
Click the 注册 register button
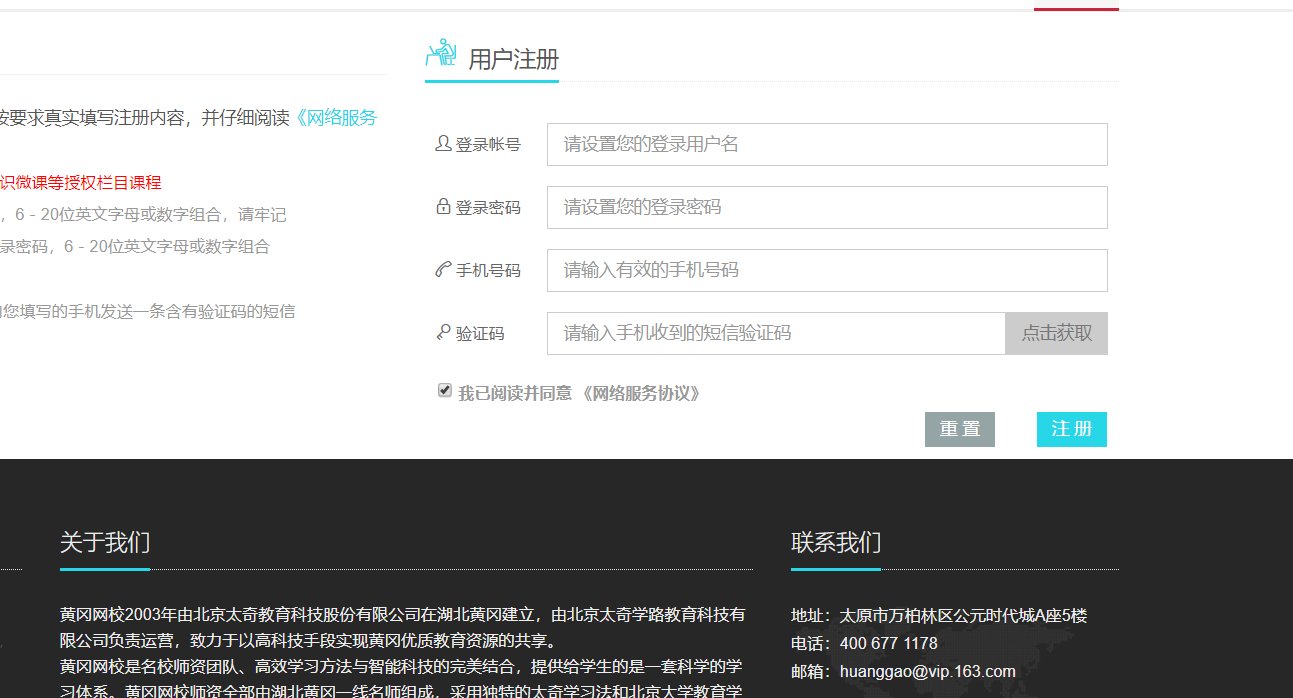click(x=1071, y=429)
